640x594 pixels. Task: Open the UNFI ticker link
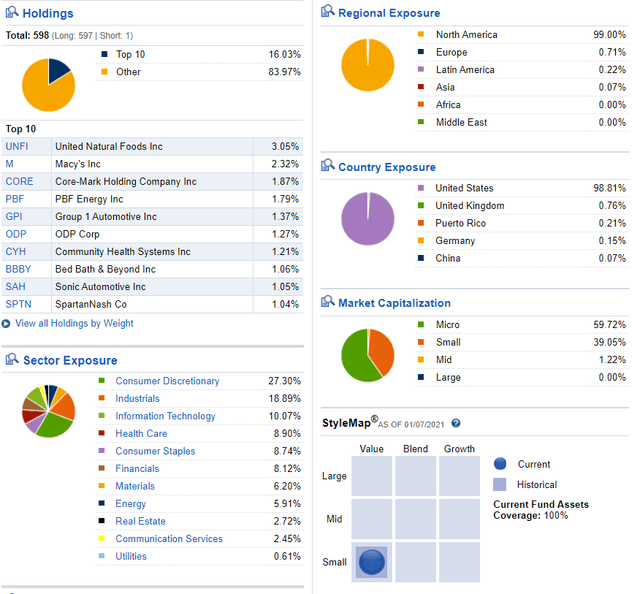click(17, 146)
